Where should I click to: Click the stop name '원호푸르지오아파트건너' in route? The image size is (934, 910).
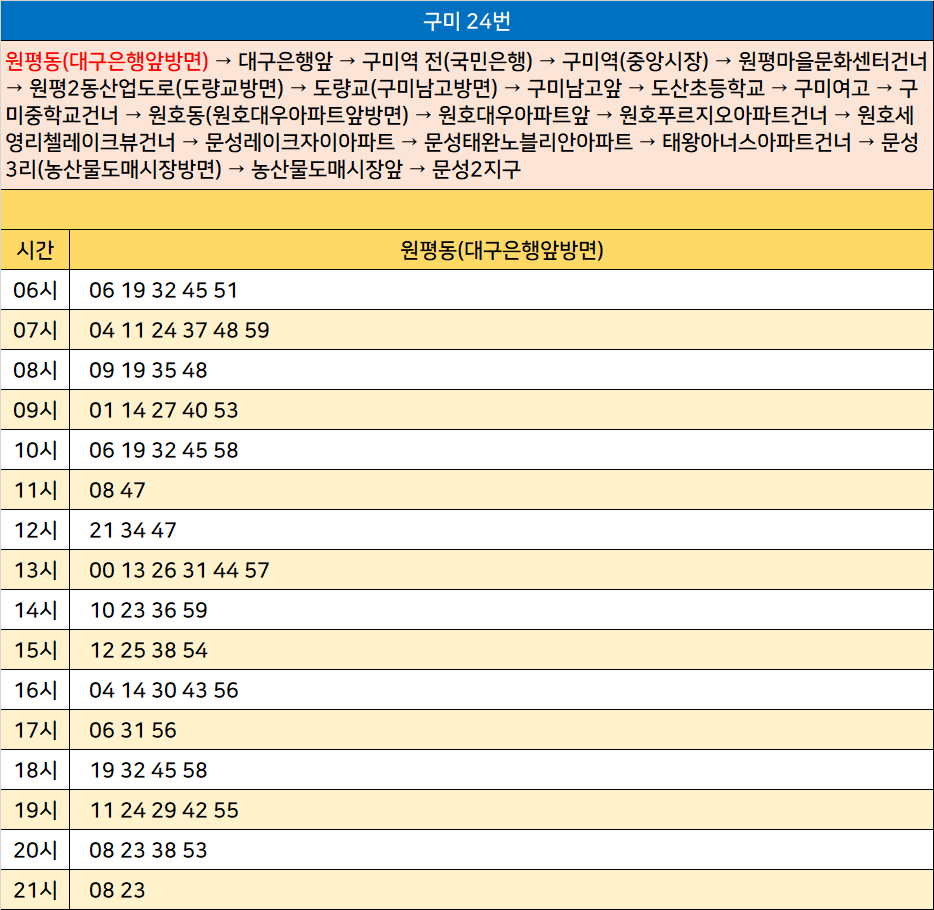click(x=723, y=115)
